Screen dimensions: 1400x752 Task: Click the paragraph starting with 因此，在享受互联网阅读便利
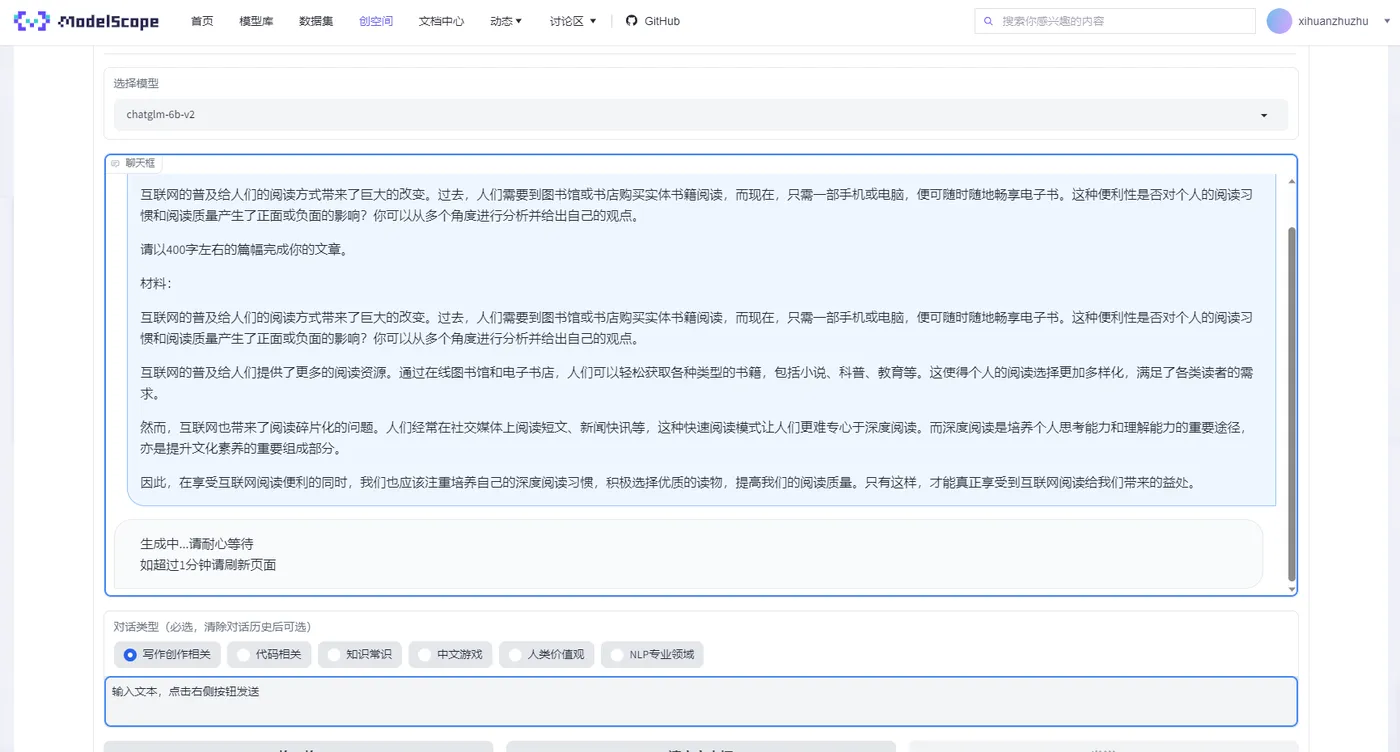point(668,482)
